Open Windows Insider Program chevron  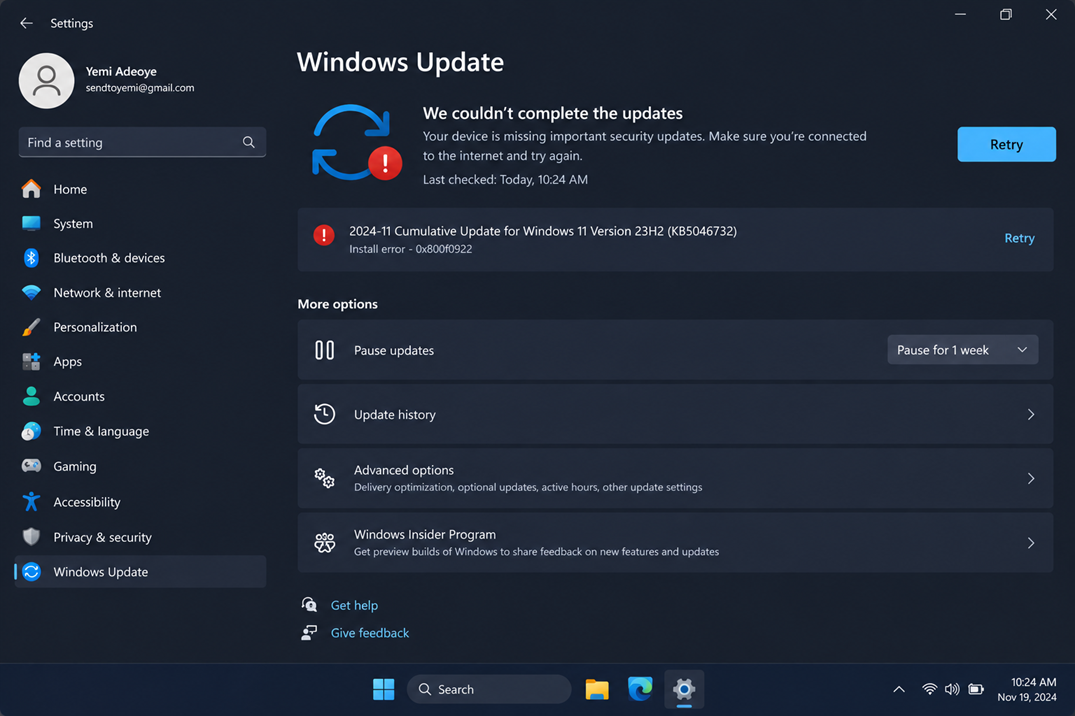coord(1030,542)
